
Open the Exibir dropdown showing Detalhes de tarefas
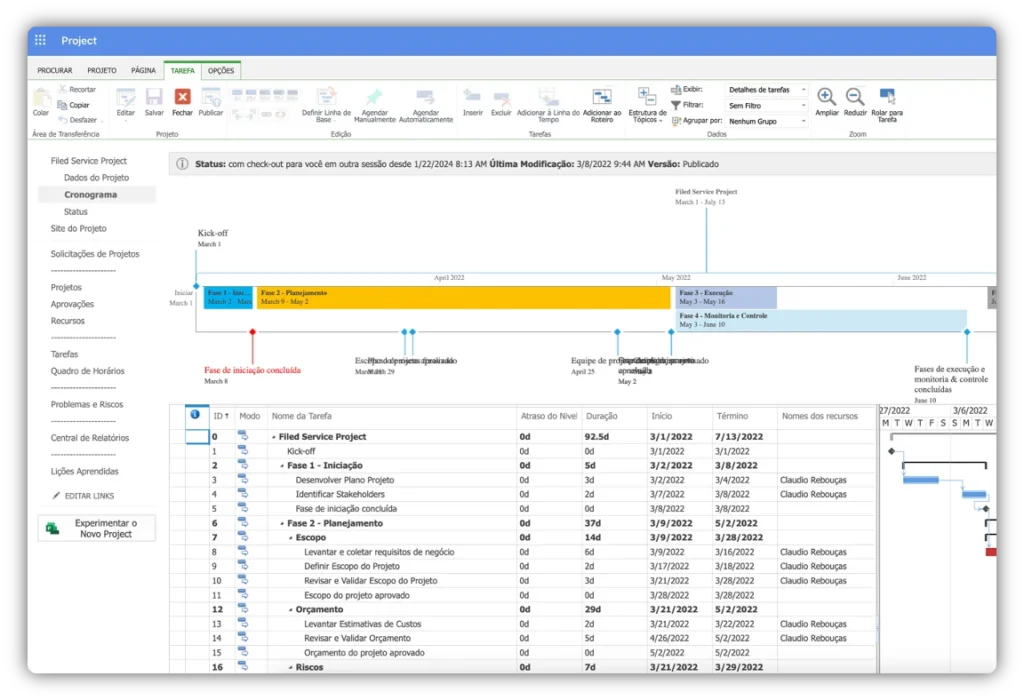click(766, 90)
